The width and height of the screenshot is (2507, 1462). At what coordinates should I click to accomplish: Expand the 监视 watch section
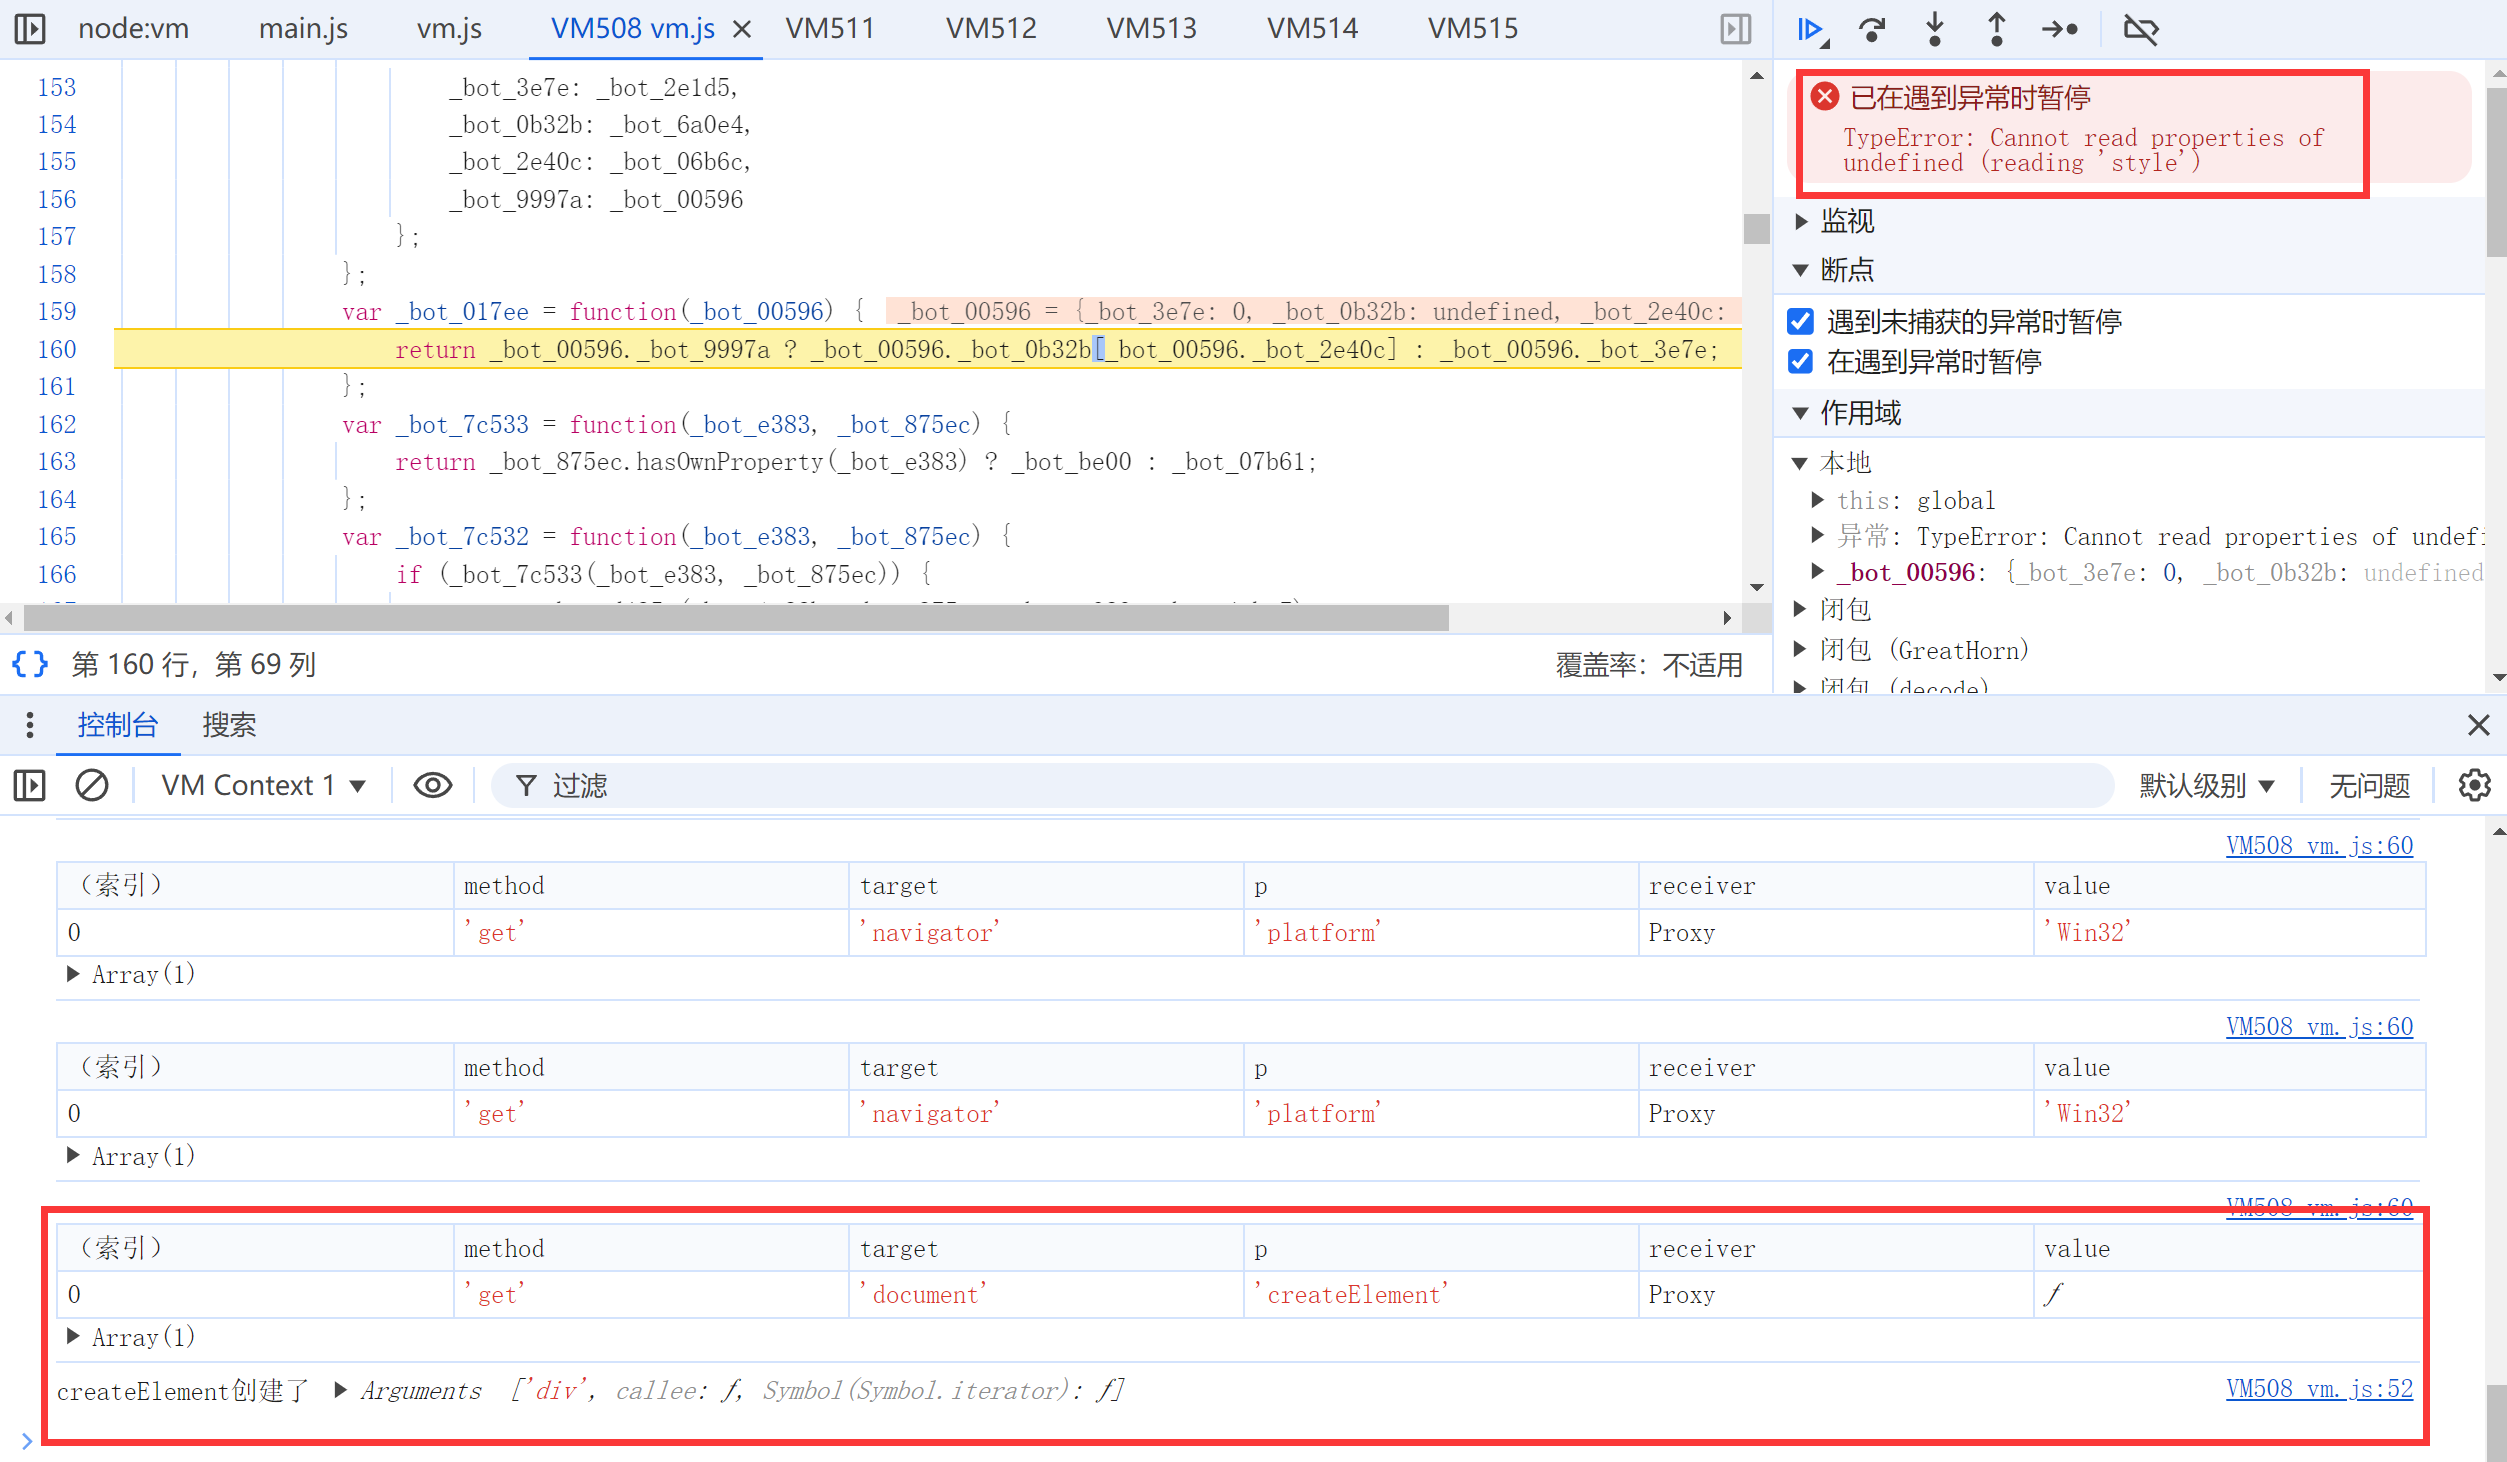[x=1846, y=221]
